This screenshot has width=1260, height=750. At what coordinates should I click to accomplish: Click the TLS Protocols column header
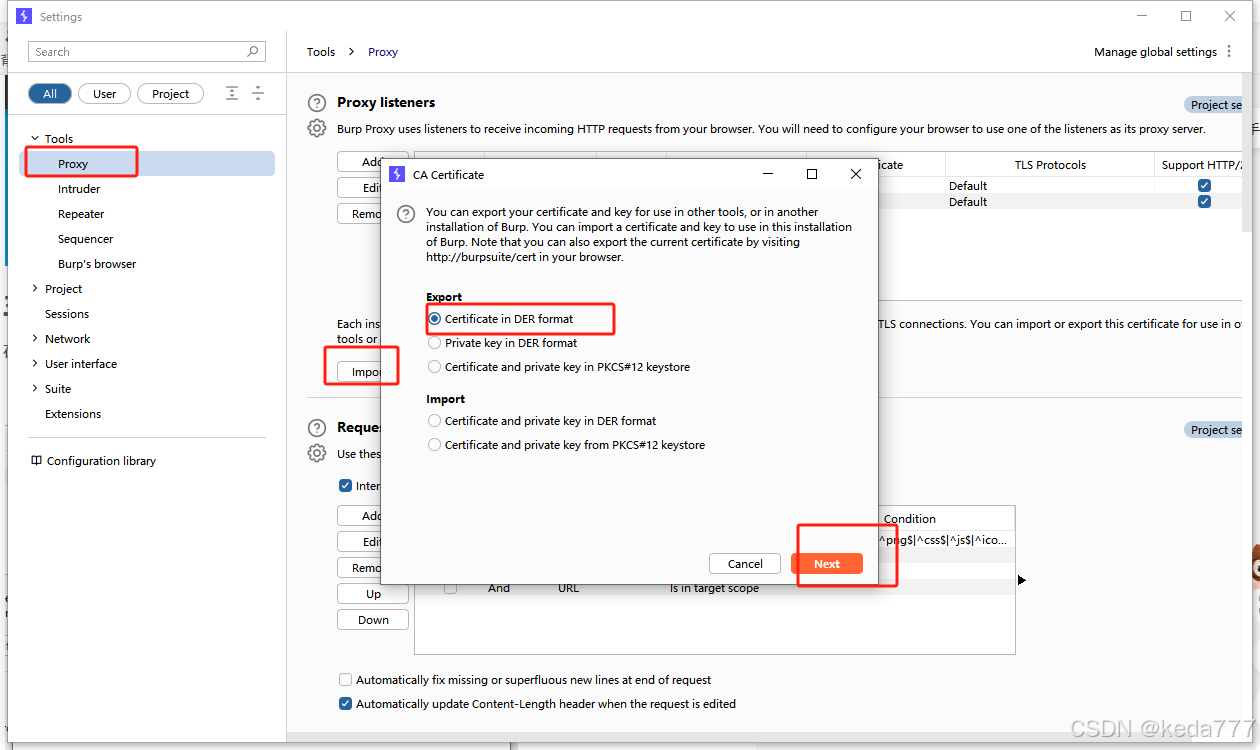pos(1050,165)
